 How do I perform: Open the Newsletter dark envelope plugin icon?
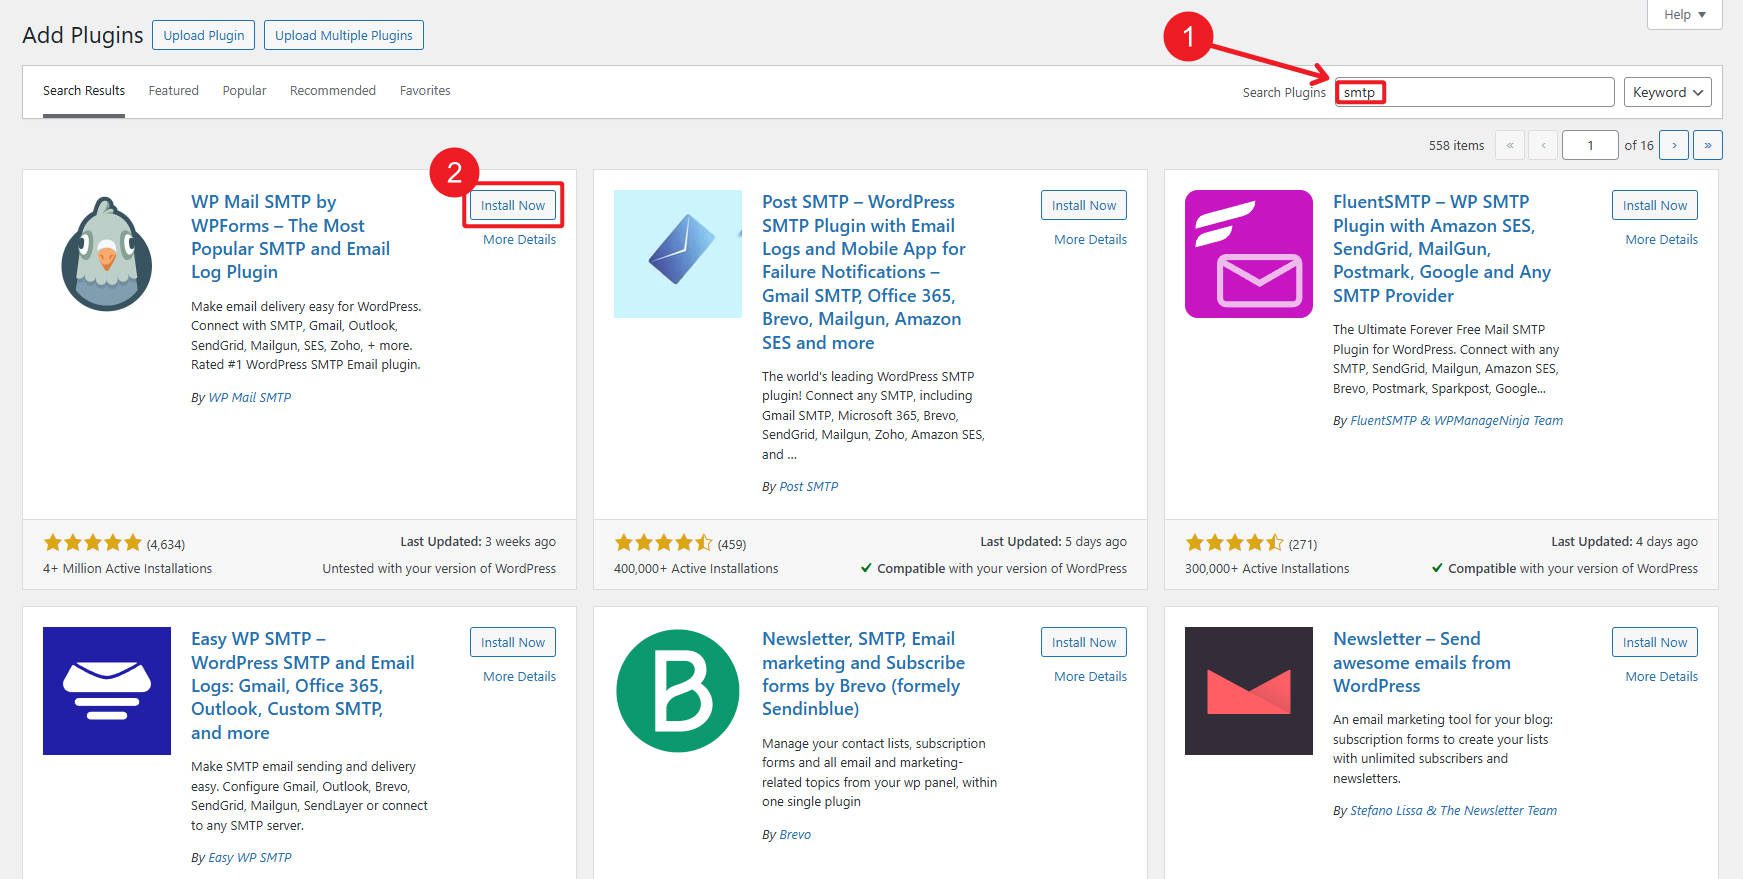tap(1249, 691)
